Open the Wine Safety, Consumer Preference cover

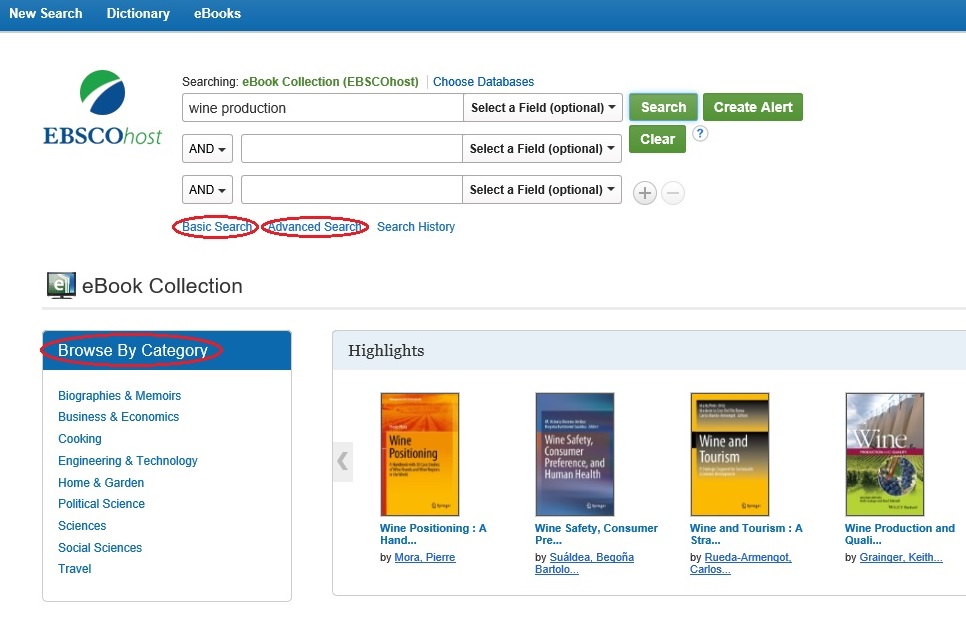pyautogui.click(x=575, y=455)
